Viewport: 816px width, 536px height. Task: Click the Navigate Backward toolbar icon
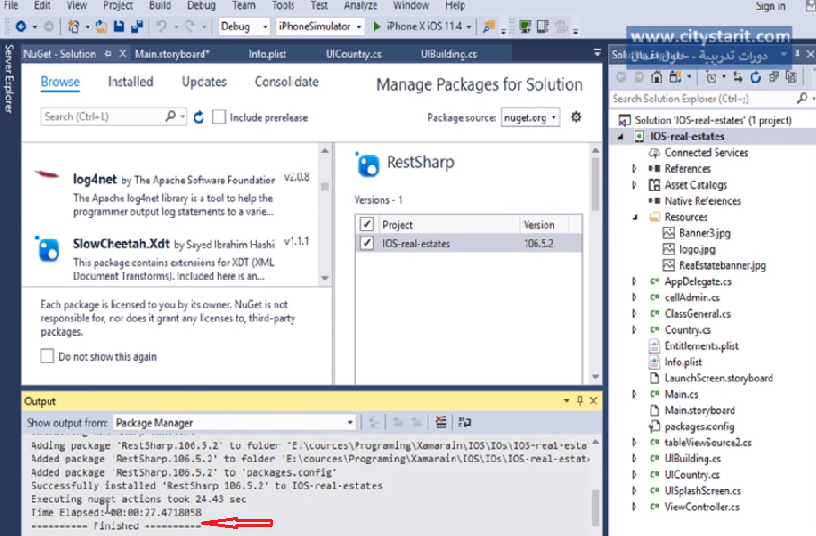(21, 26)
